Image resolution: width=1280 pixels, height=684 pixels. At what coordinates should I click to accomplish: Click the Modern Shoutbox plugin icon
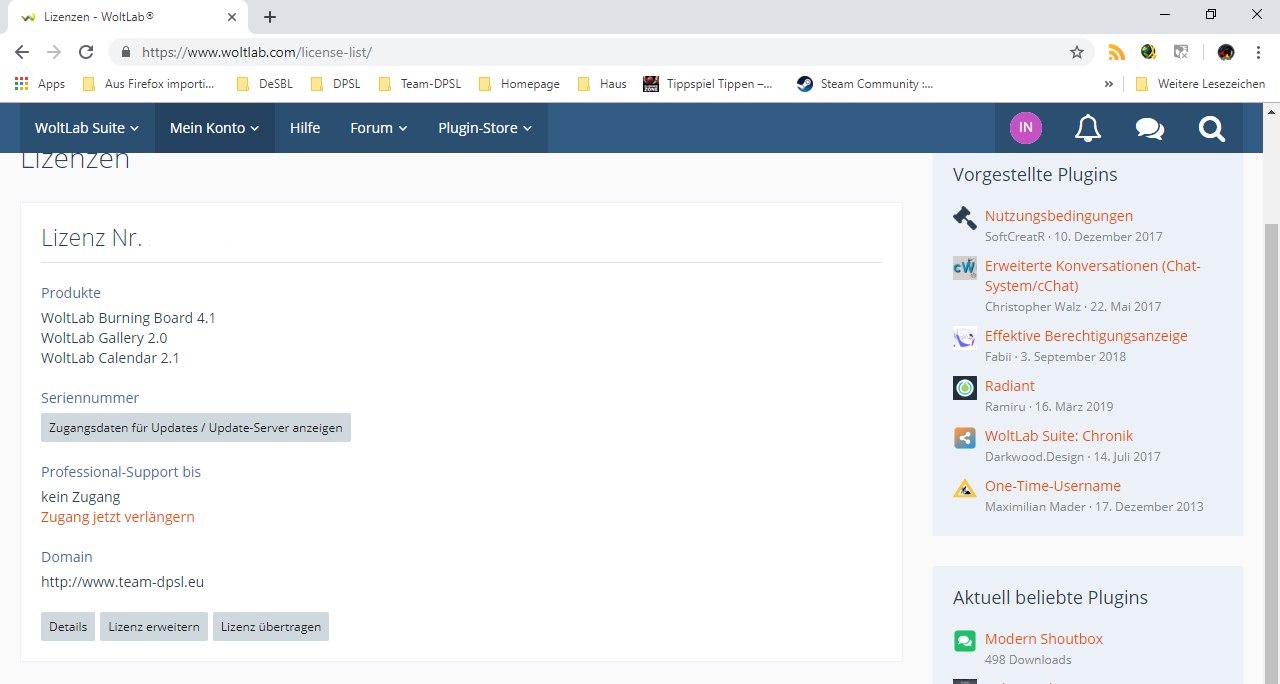click(964, 641)
